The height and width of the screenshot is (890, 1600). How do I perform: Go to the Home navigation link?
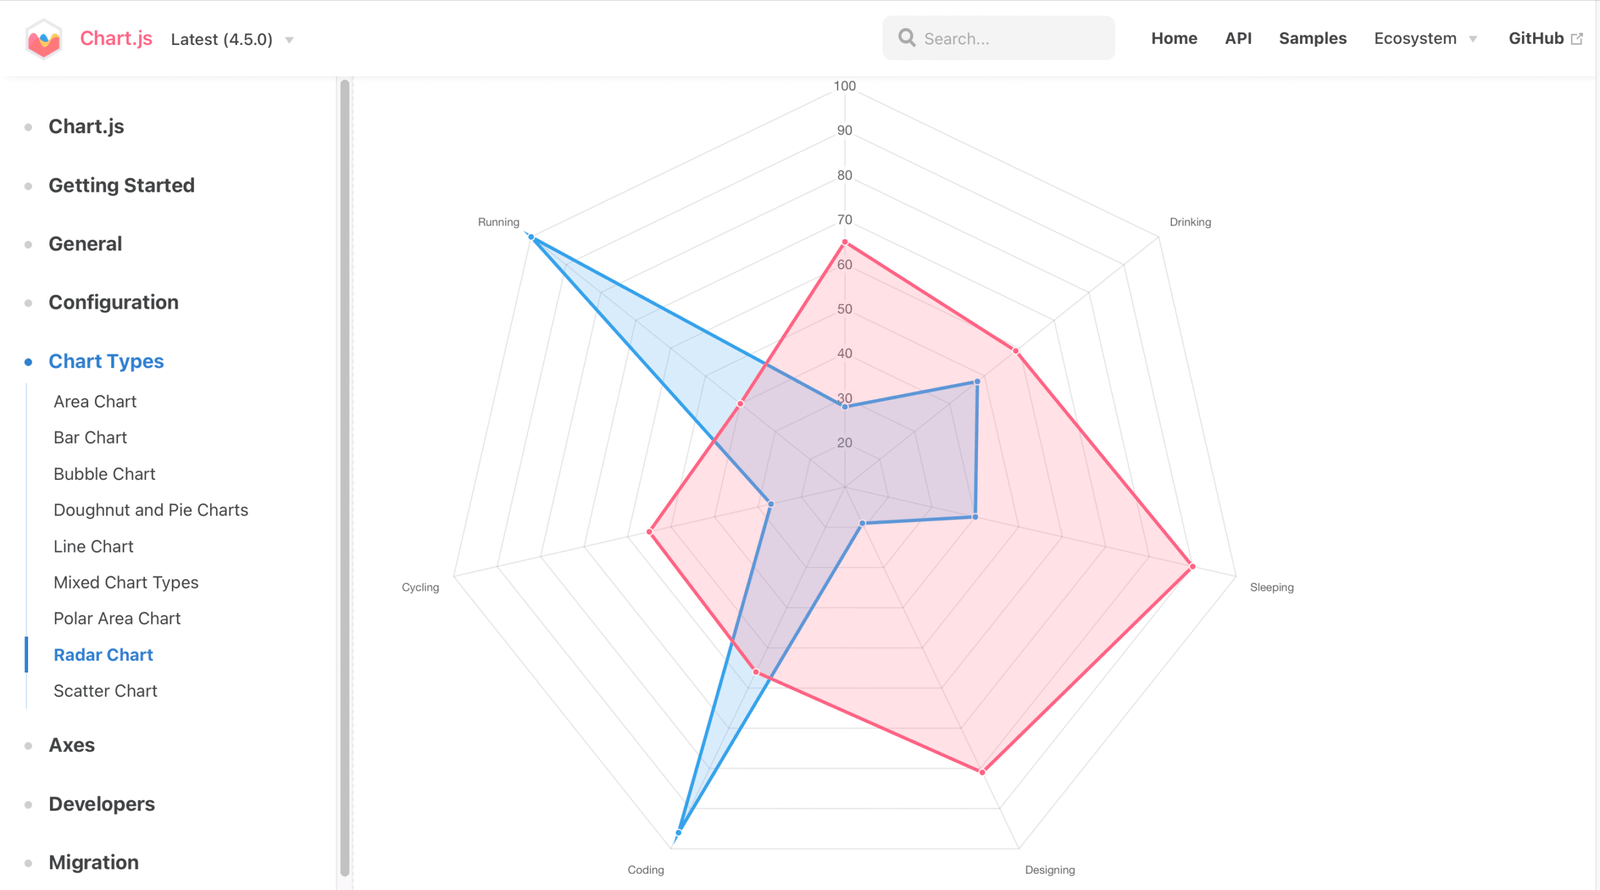pos(1174,38)
